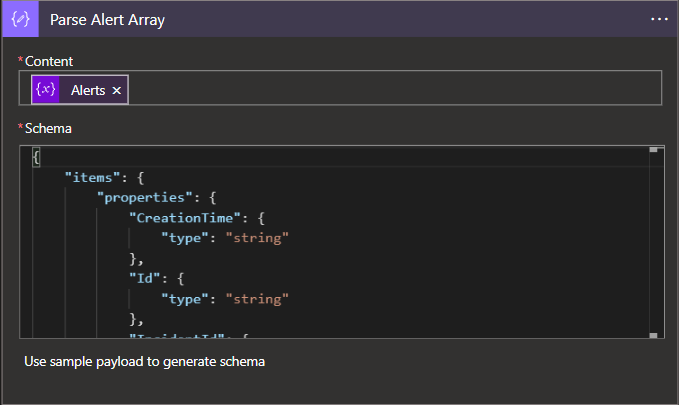Open the ellipsis menu for Parse Alert Array
The image size is (679, 405).
click(658, 19)
